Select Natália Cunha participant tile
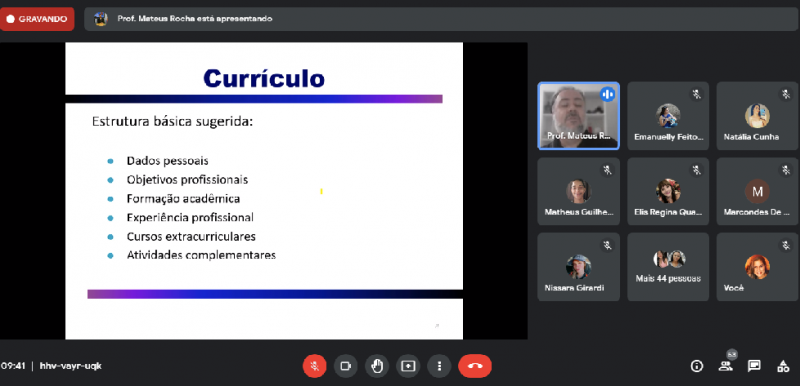The height and width of the screenshot is (386, 800). [757, 116]
